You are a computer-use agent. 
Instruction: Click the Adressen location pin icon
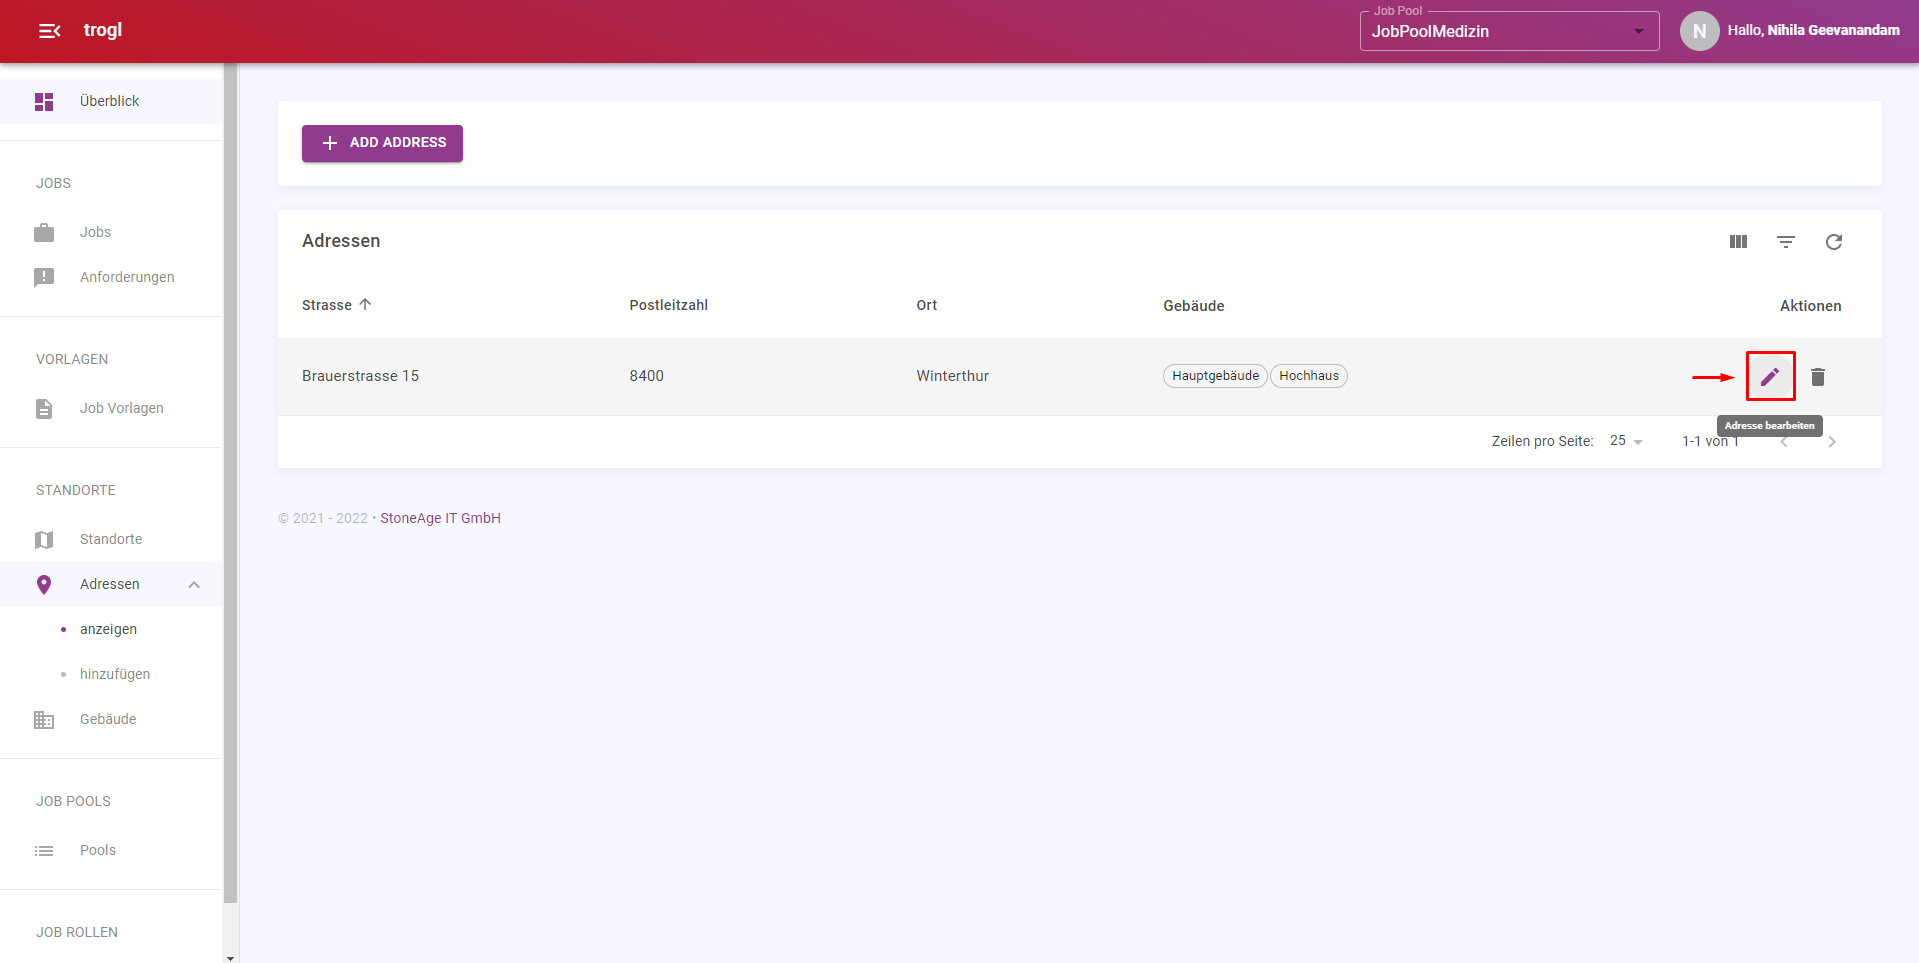[44, 585]
